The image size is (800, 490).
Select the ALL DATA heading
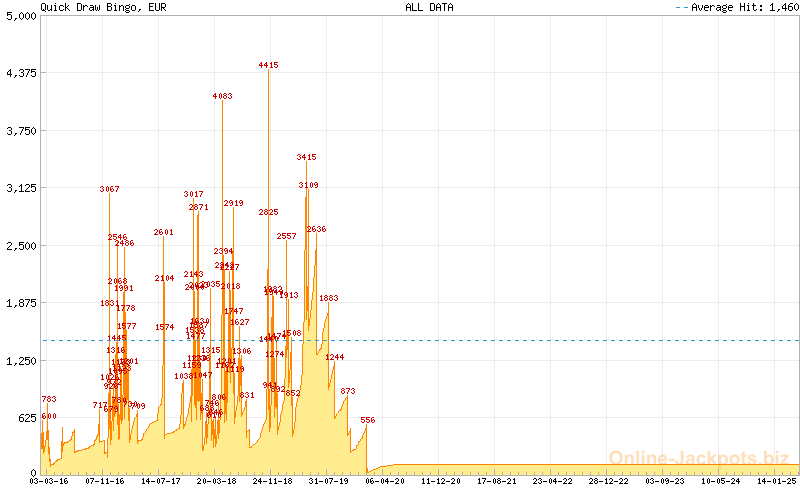(x=429, y=7)
